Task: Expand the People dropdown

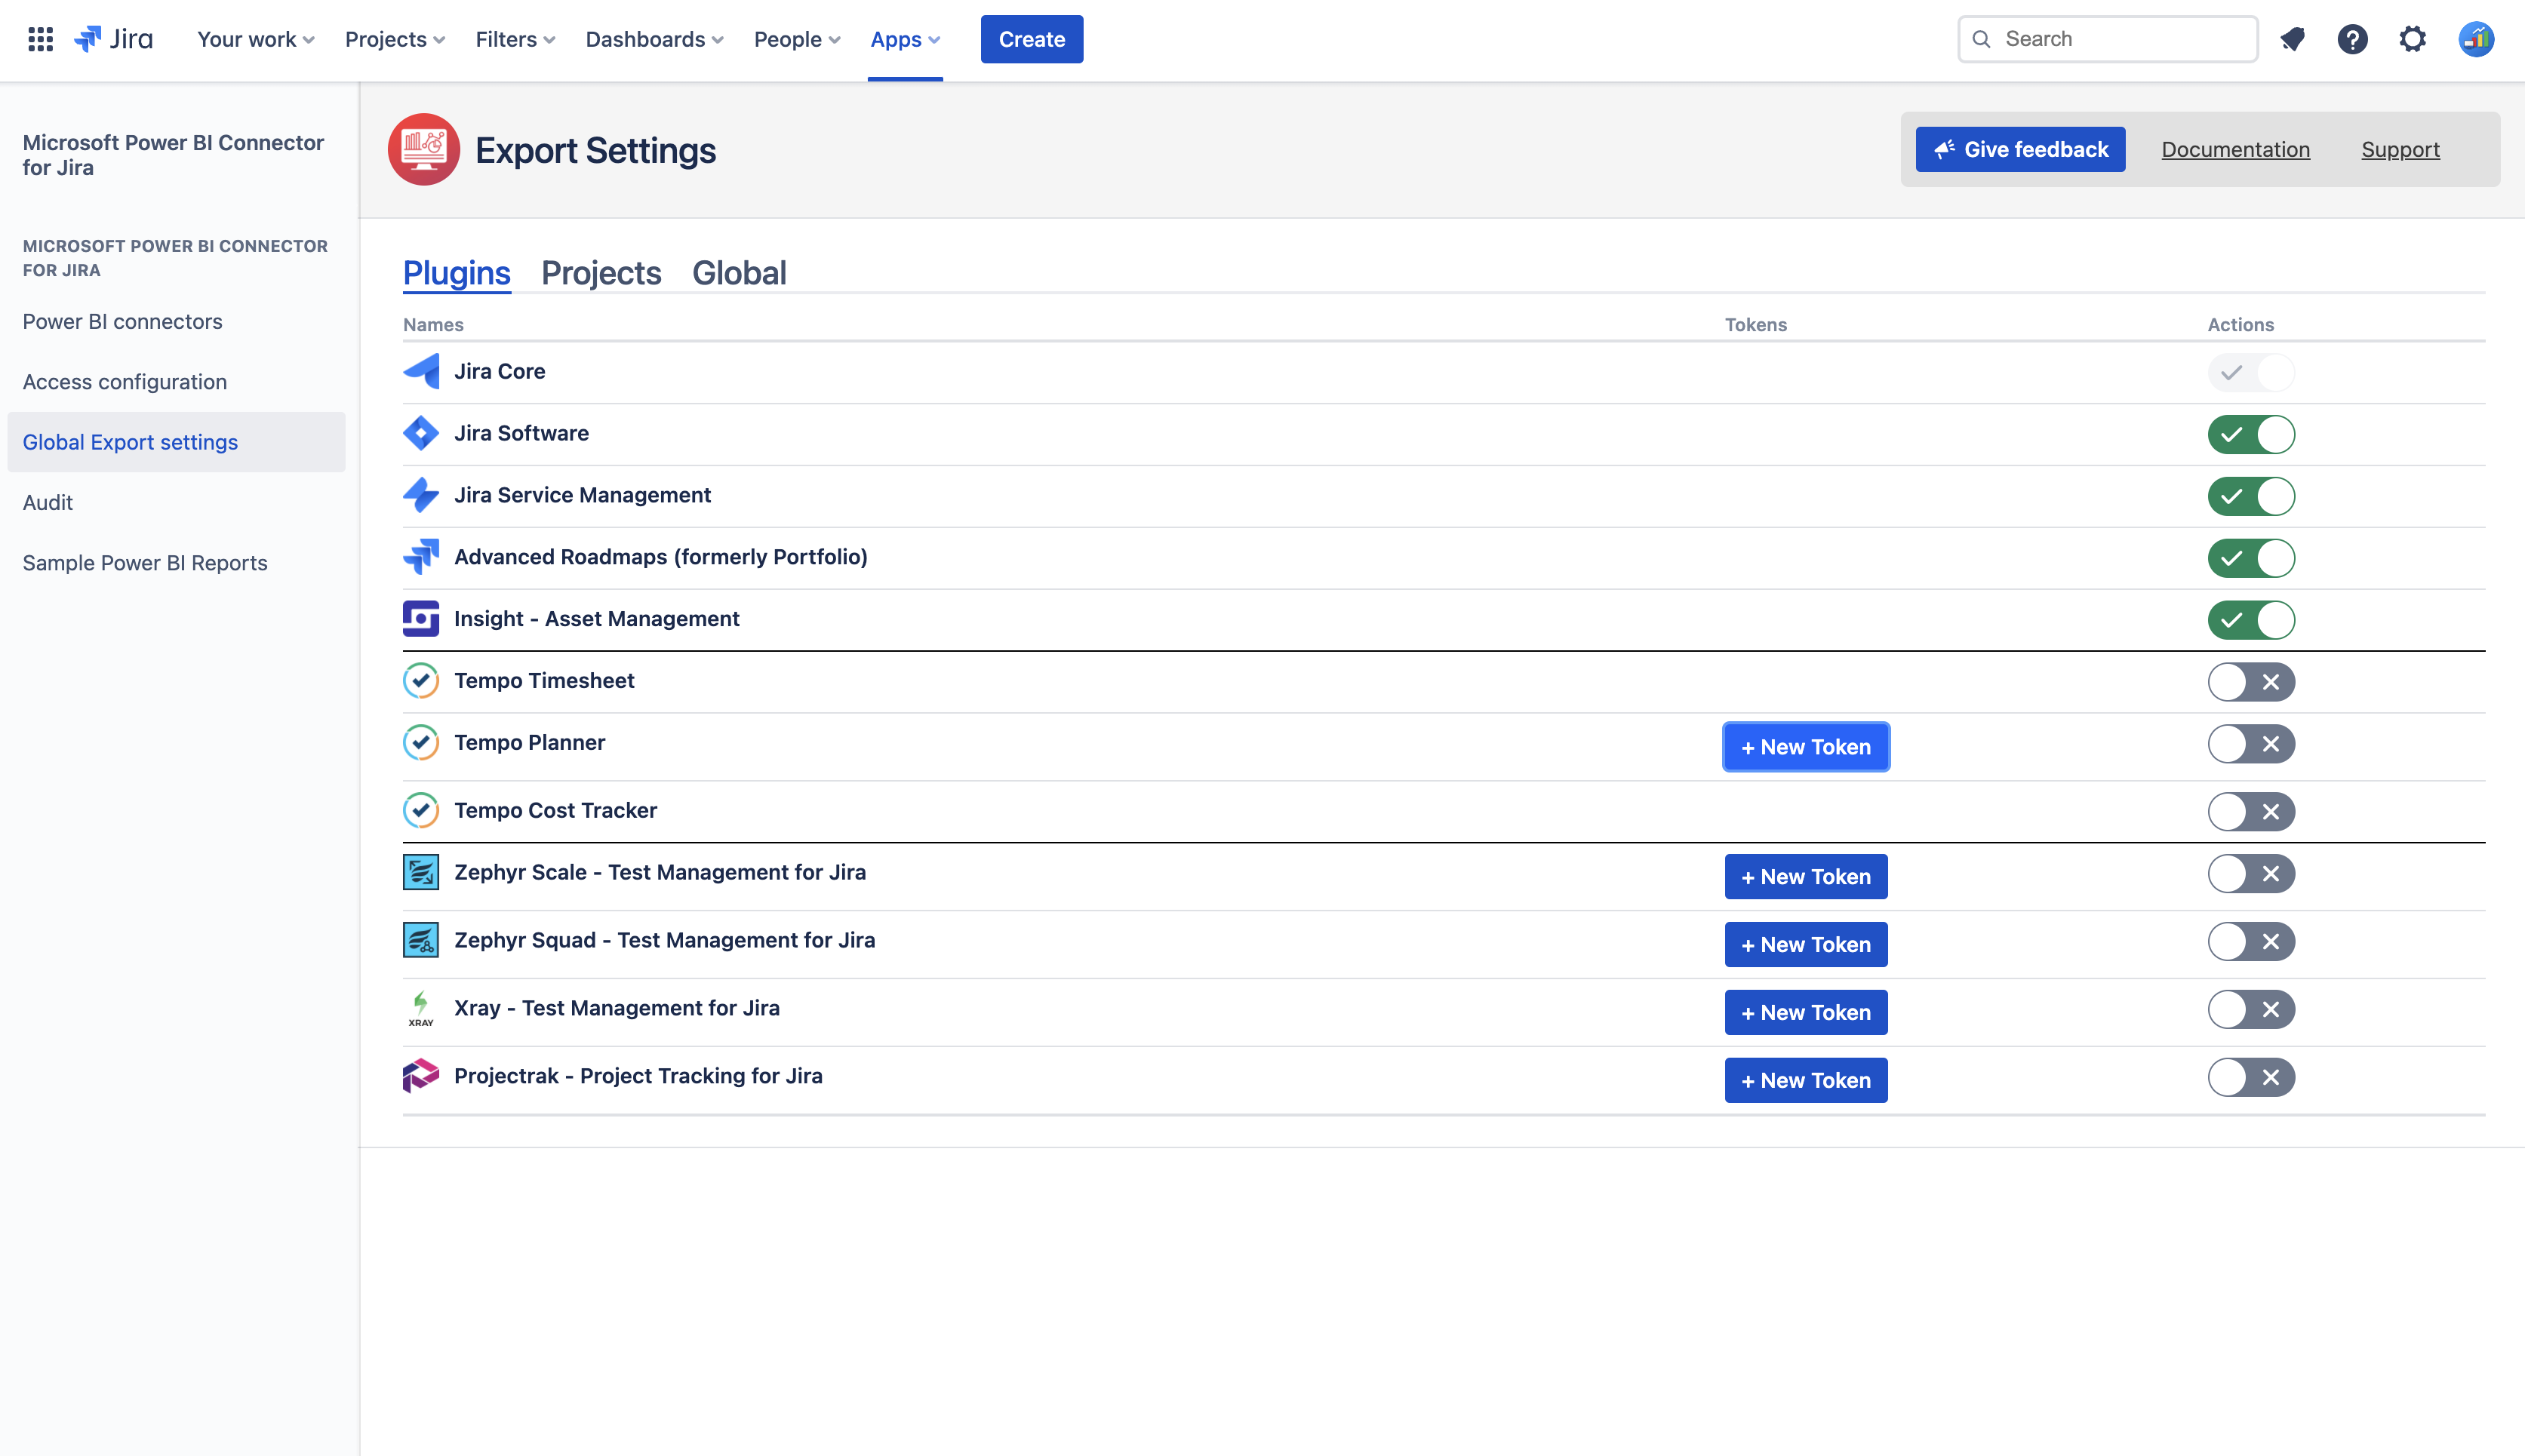Action: (x=797, y=39)
